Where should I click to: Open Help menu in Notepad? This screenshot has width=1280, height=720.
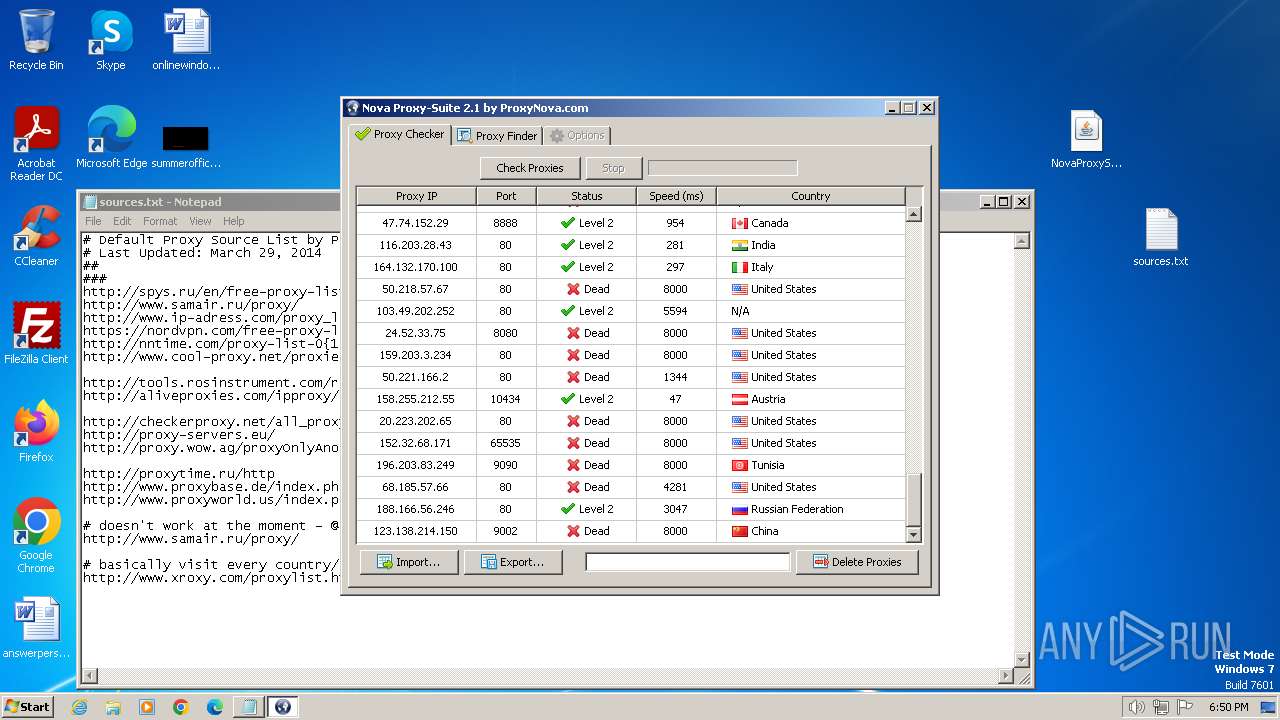(233, 221)
